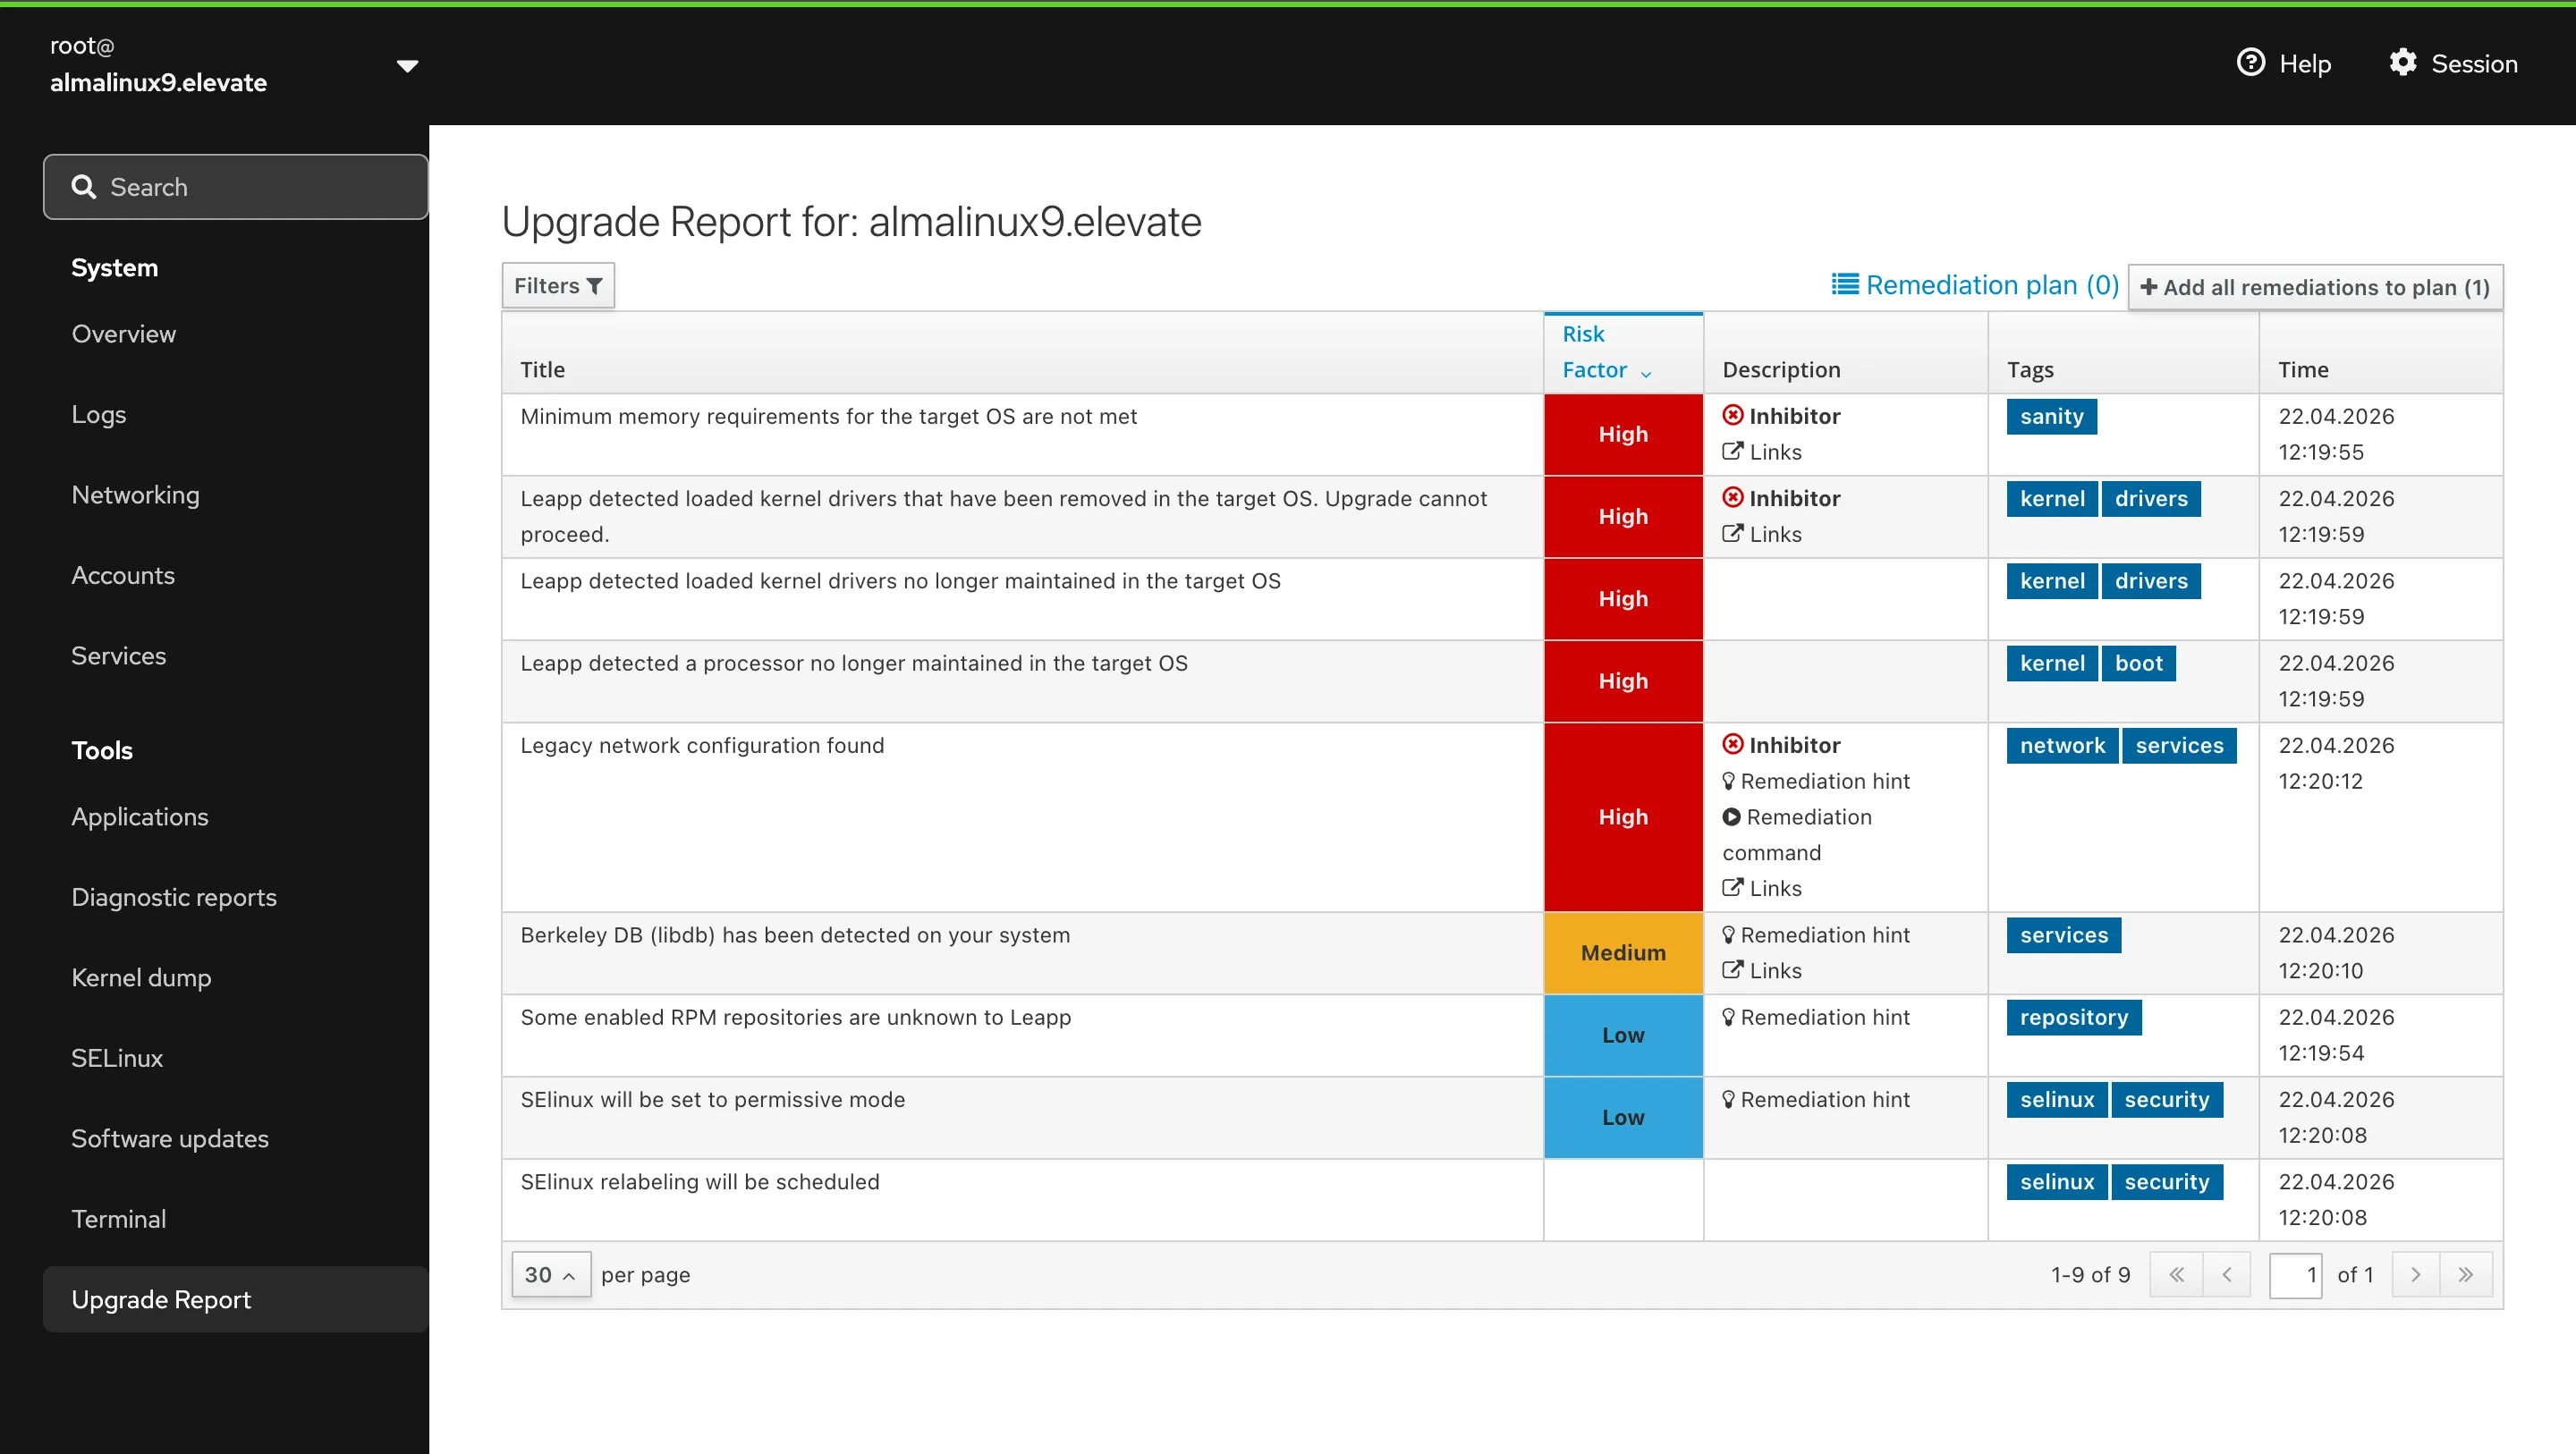Open Links for minimum memory row
2576x1454 pixels.
click(x=1762, y=451)
